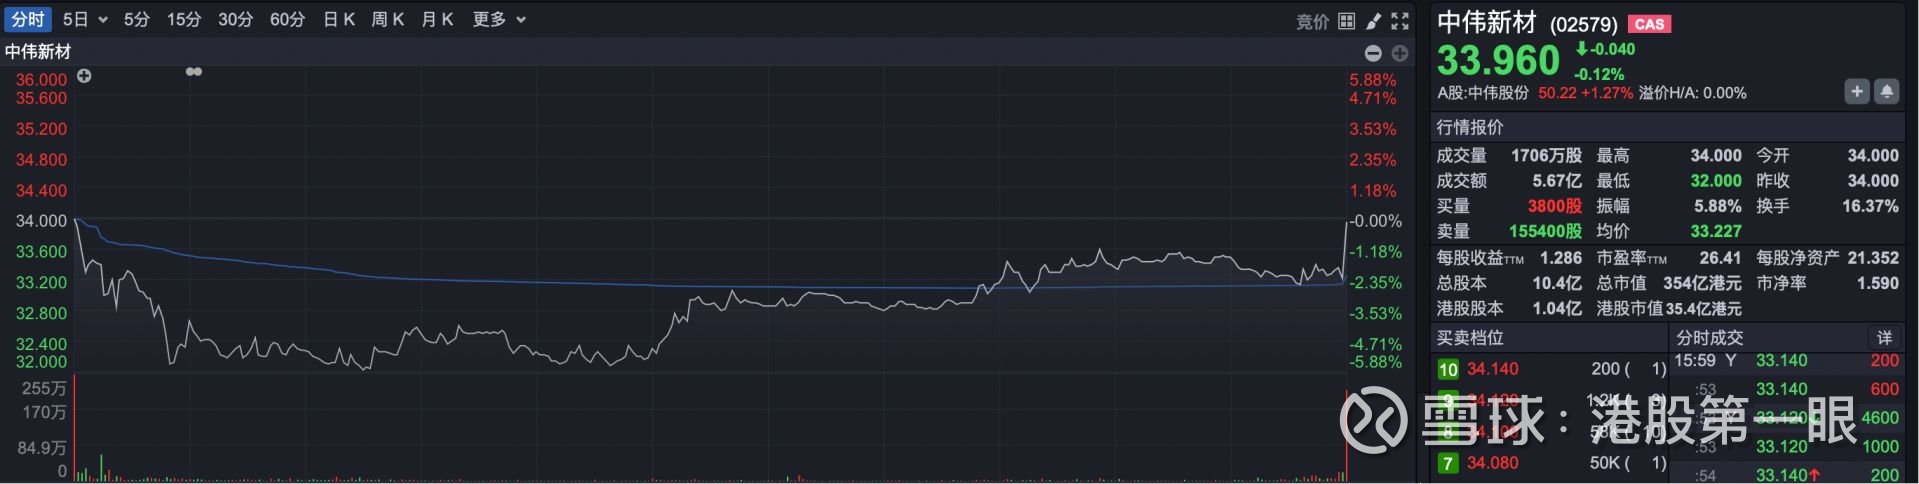This screenshot has height=484, width=1919.
Task: Click the 成交量 value 1706万股
Action: click(x=1546, y=155)
